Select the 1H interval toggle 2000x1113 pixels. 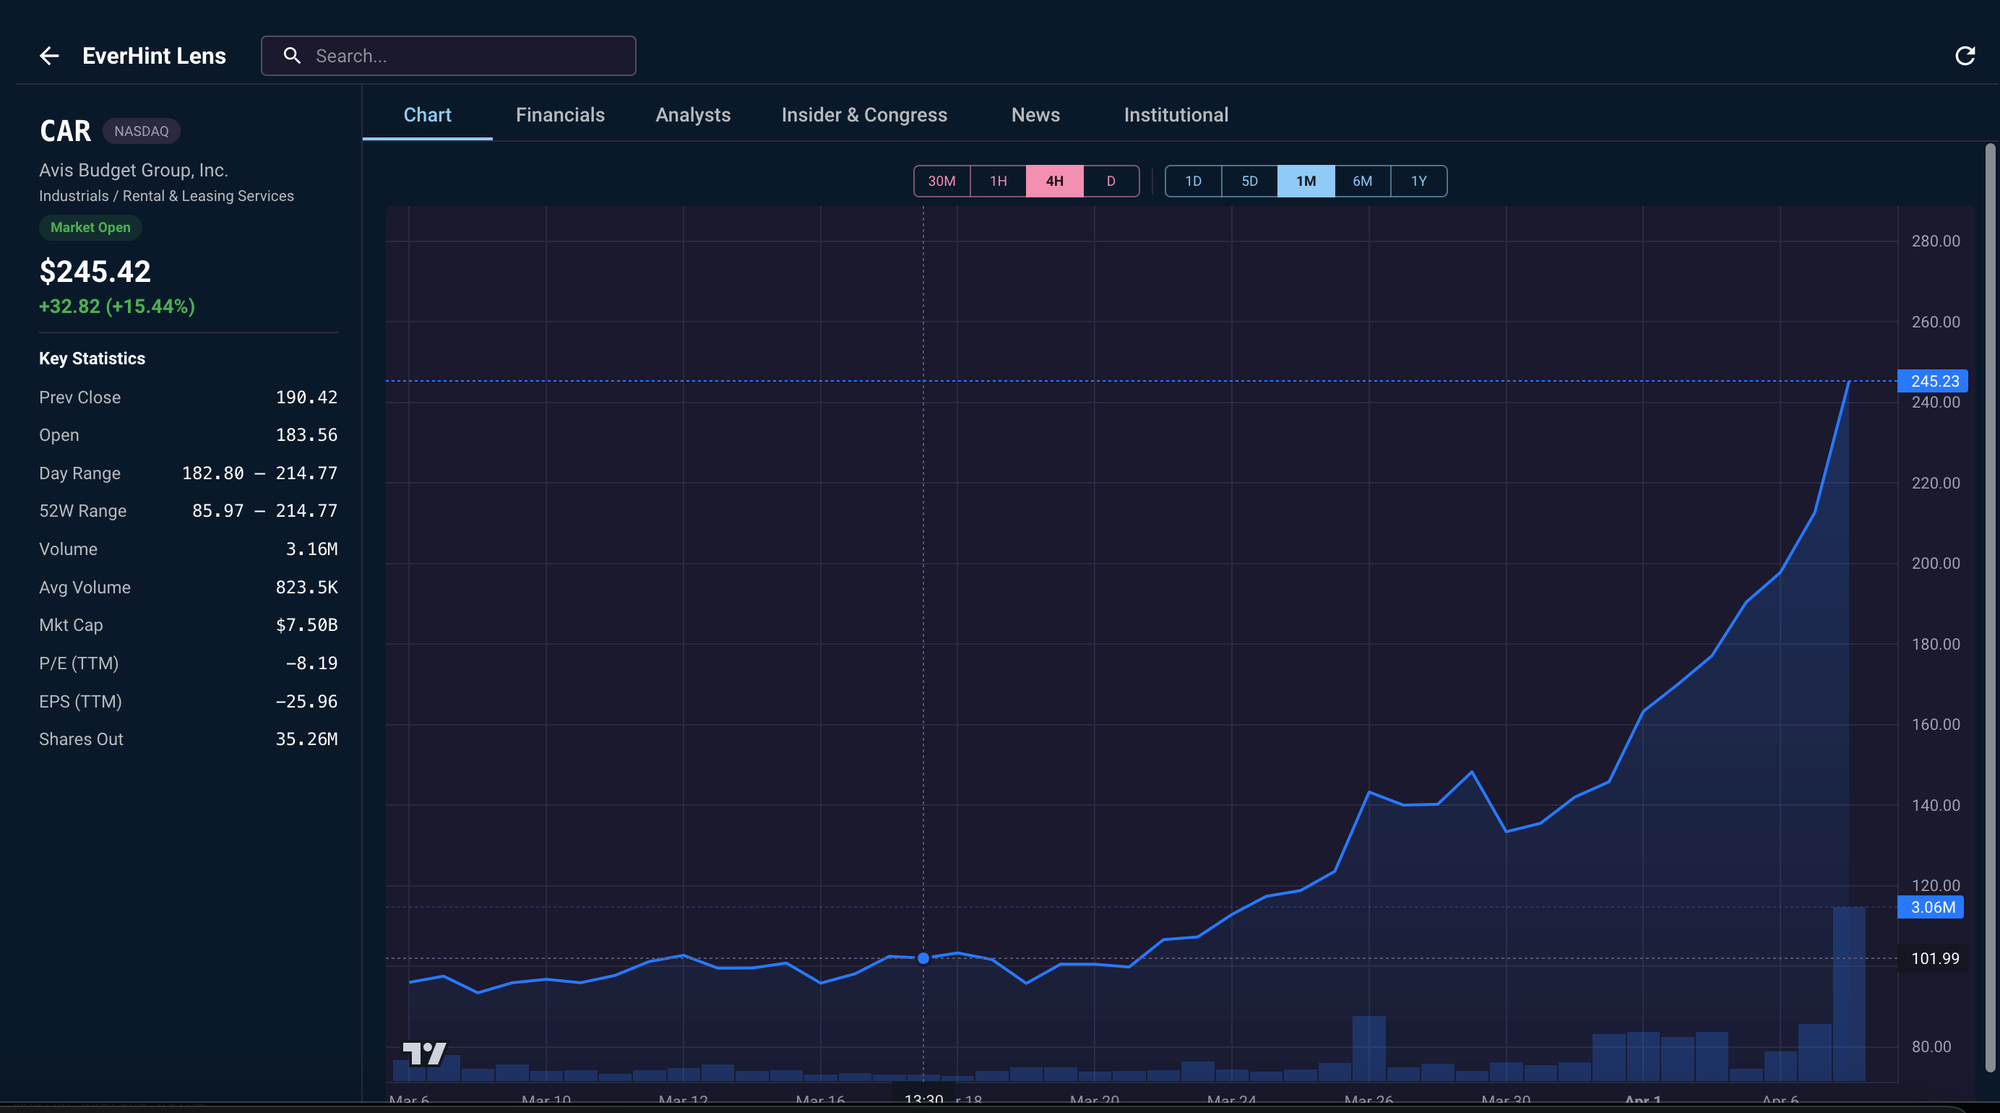pos(998,181)
